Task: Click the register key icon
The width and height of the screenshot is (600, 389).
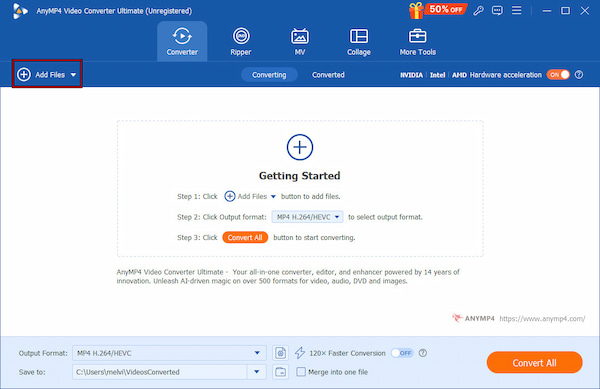Action: [x=478, y=11]
